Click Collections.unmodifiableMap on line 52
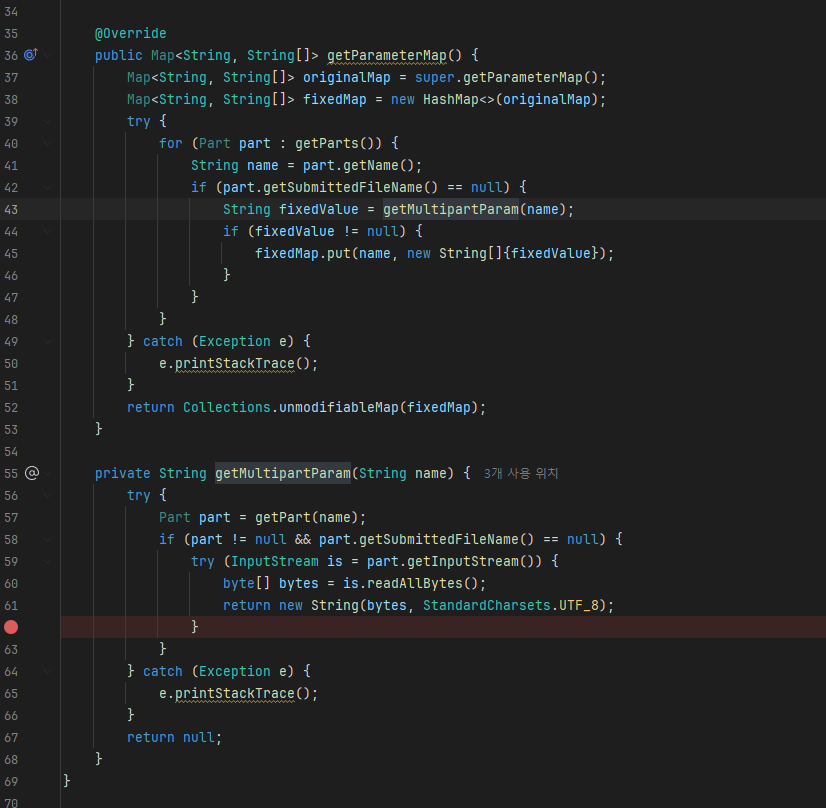 (x=290, y=407)
